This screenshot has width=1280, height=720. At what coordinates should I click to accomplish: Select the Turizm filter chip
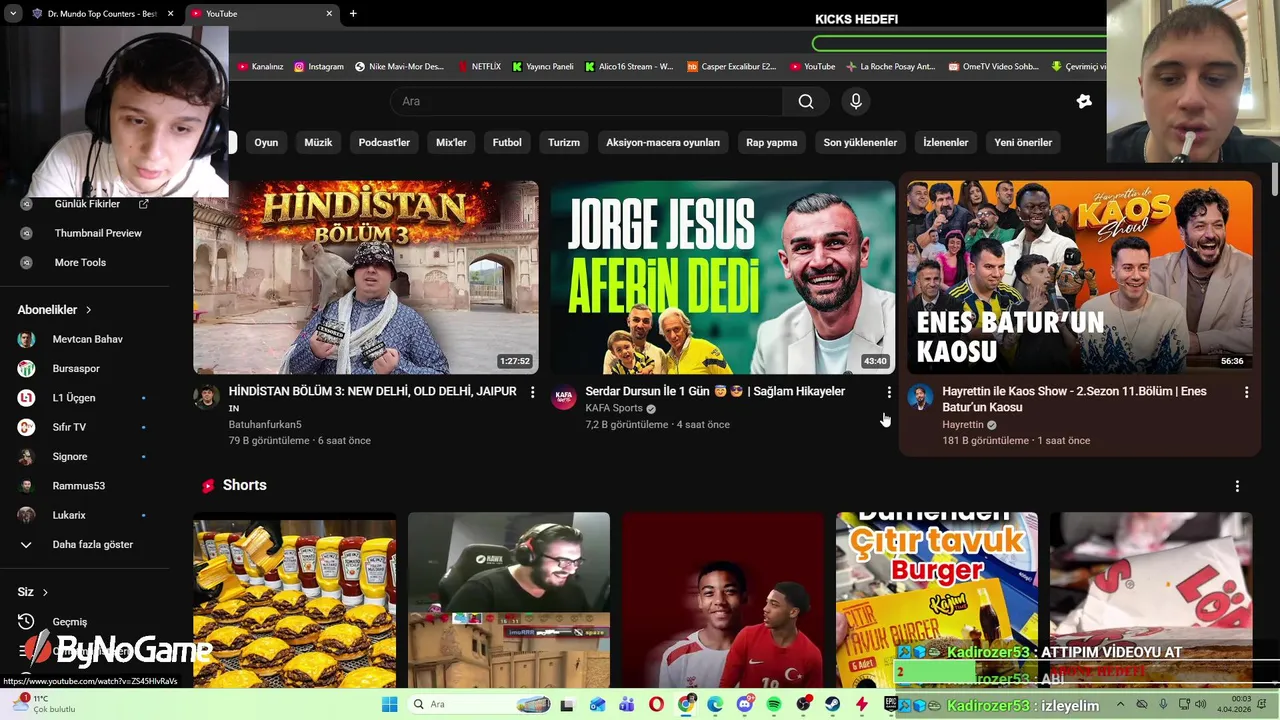pyautogui.click(x=564, y=143)
